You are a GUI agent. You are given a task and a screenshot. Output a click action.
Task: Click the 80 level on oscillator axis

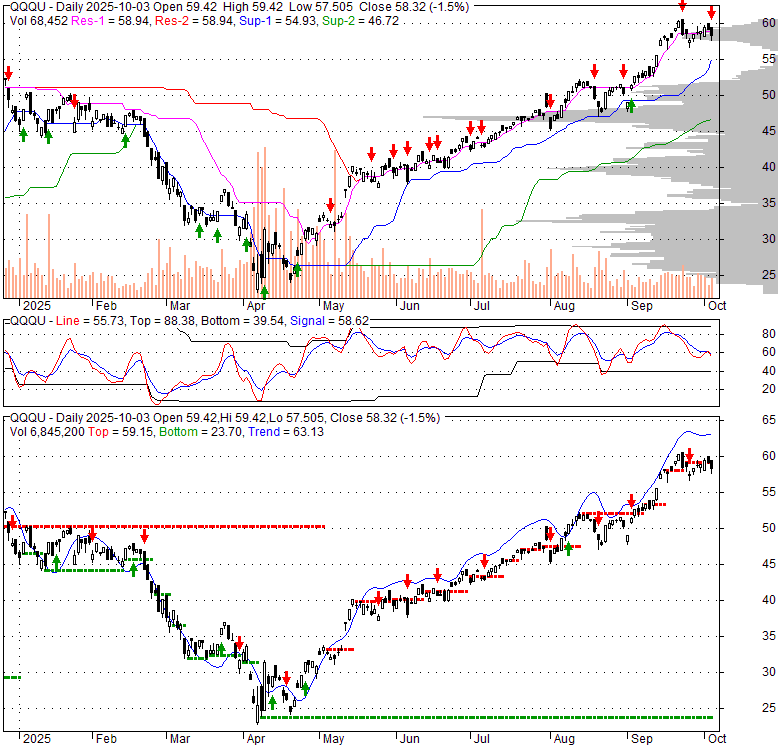[769, 334]
